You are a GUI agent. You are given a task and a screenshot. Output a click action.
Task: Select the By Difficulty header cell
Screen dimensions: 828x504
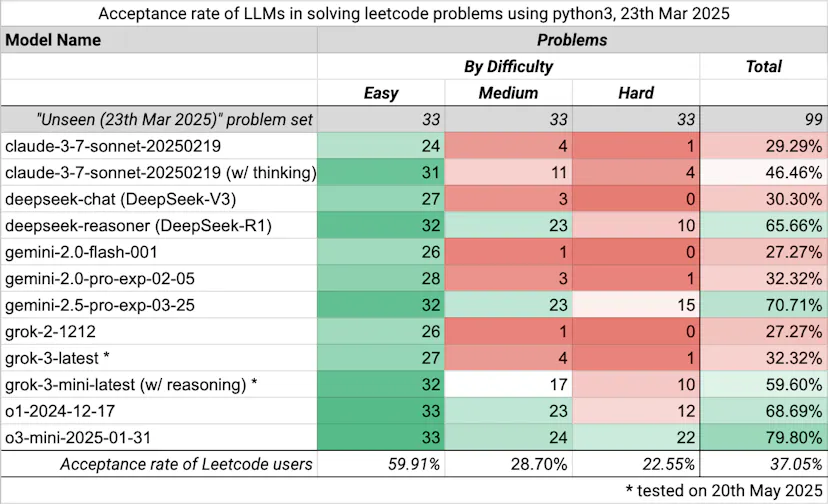509,67
